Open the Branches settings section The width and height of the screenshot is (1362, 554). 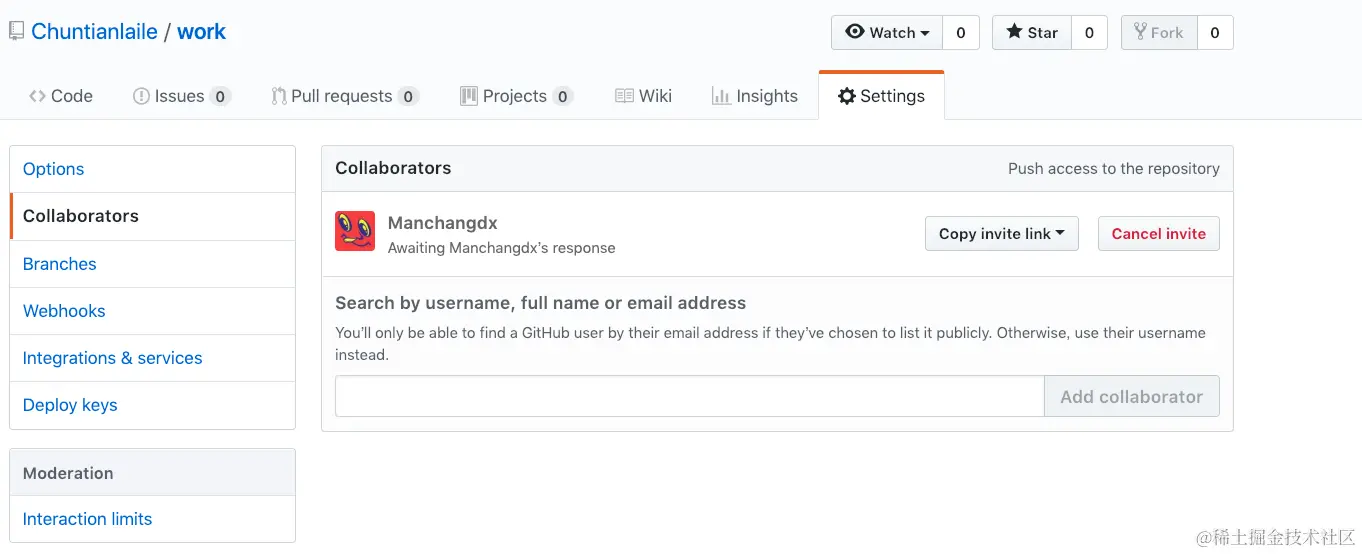pyautogui.click(x=60, y=264)
